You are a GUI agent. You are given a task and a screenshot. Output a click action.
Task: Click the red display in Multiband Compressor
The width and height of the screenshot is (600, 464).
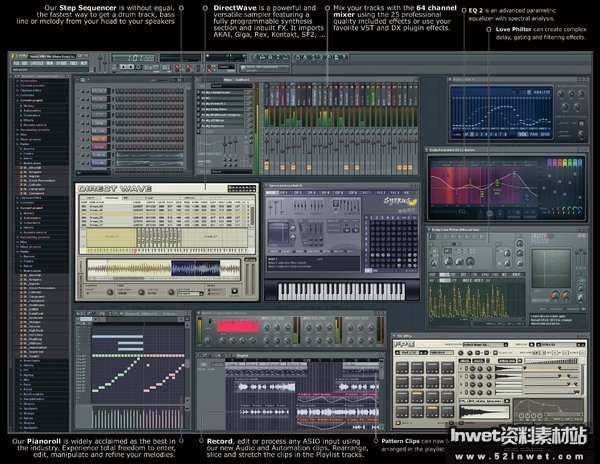click(x=238, y=326)
